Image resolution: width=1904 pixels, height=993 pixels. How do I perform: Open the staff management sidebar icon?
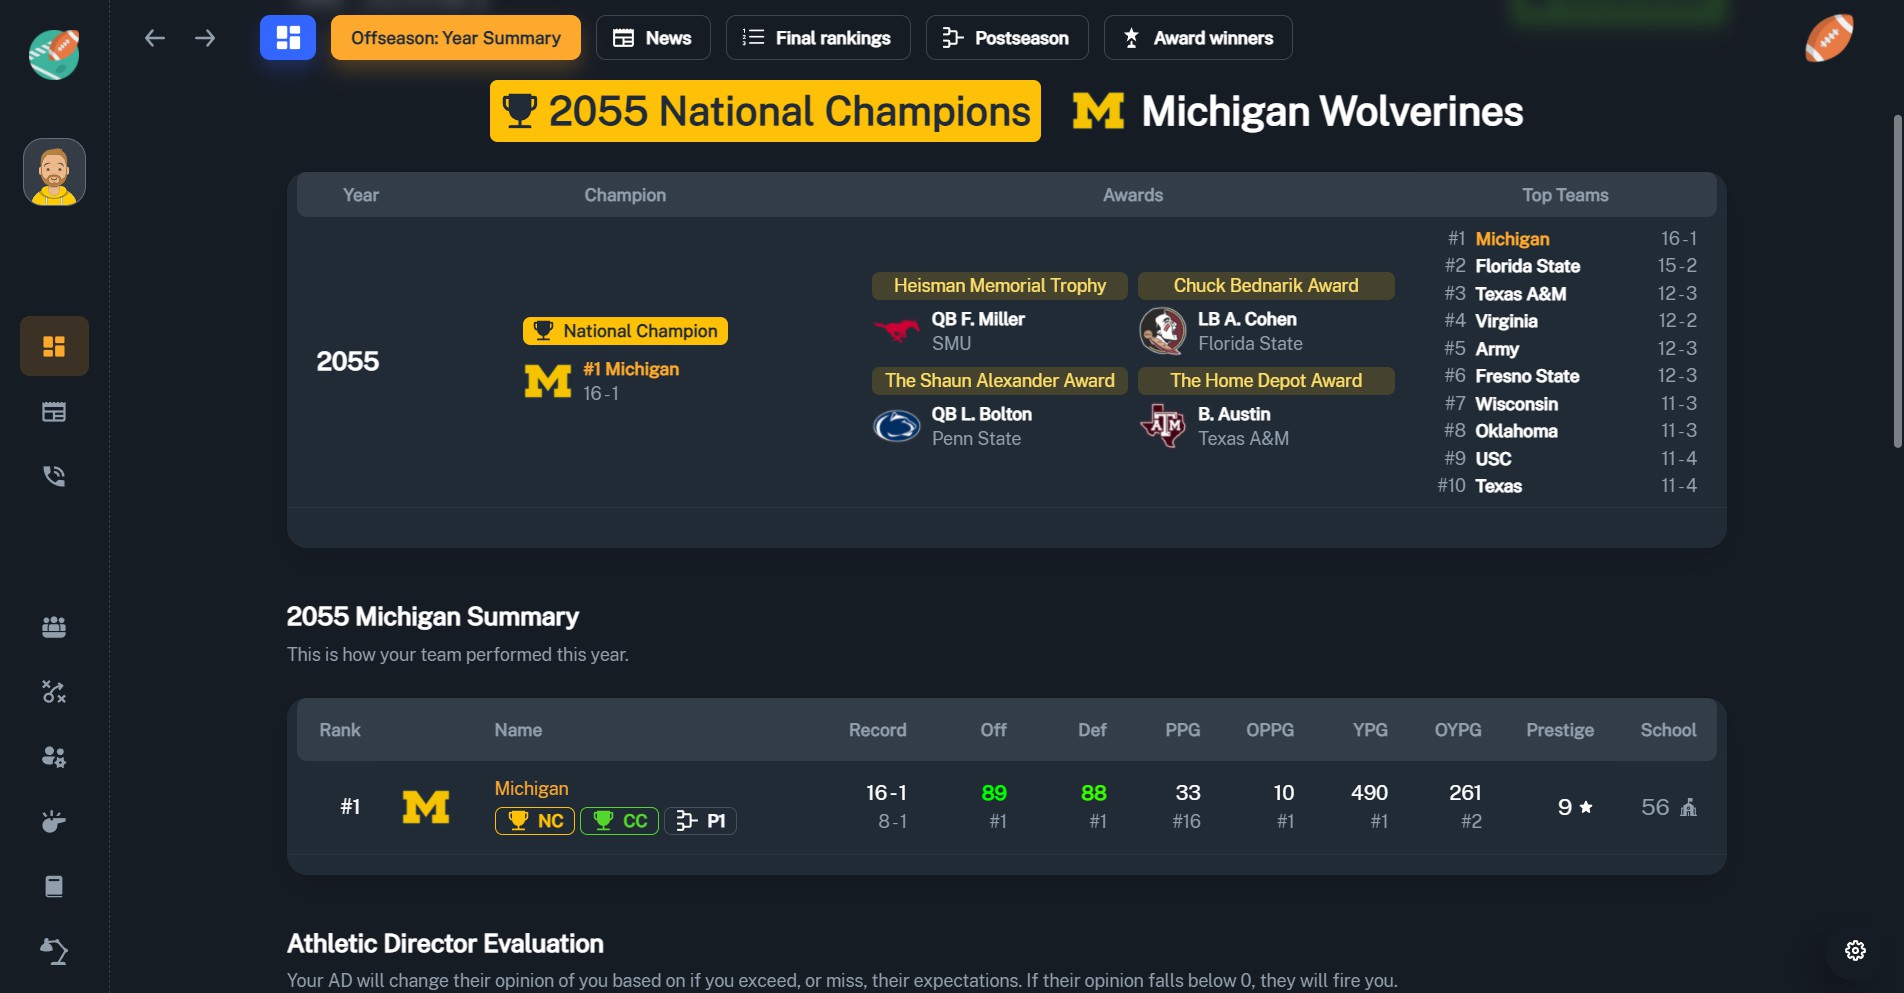click(x=54, y=757)
